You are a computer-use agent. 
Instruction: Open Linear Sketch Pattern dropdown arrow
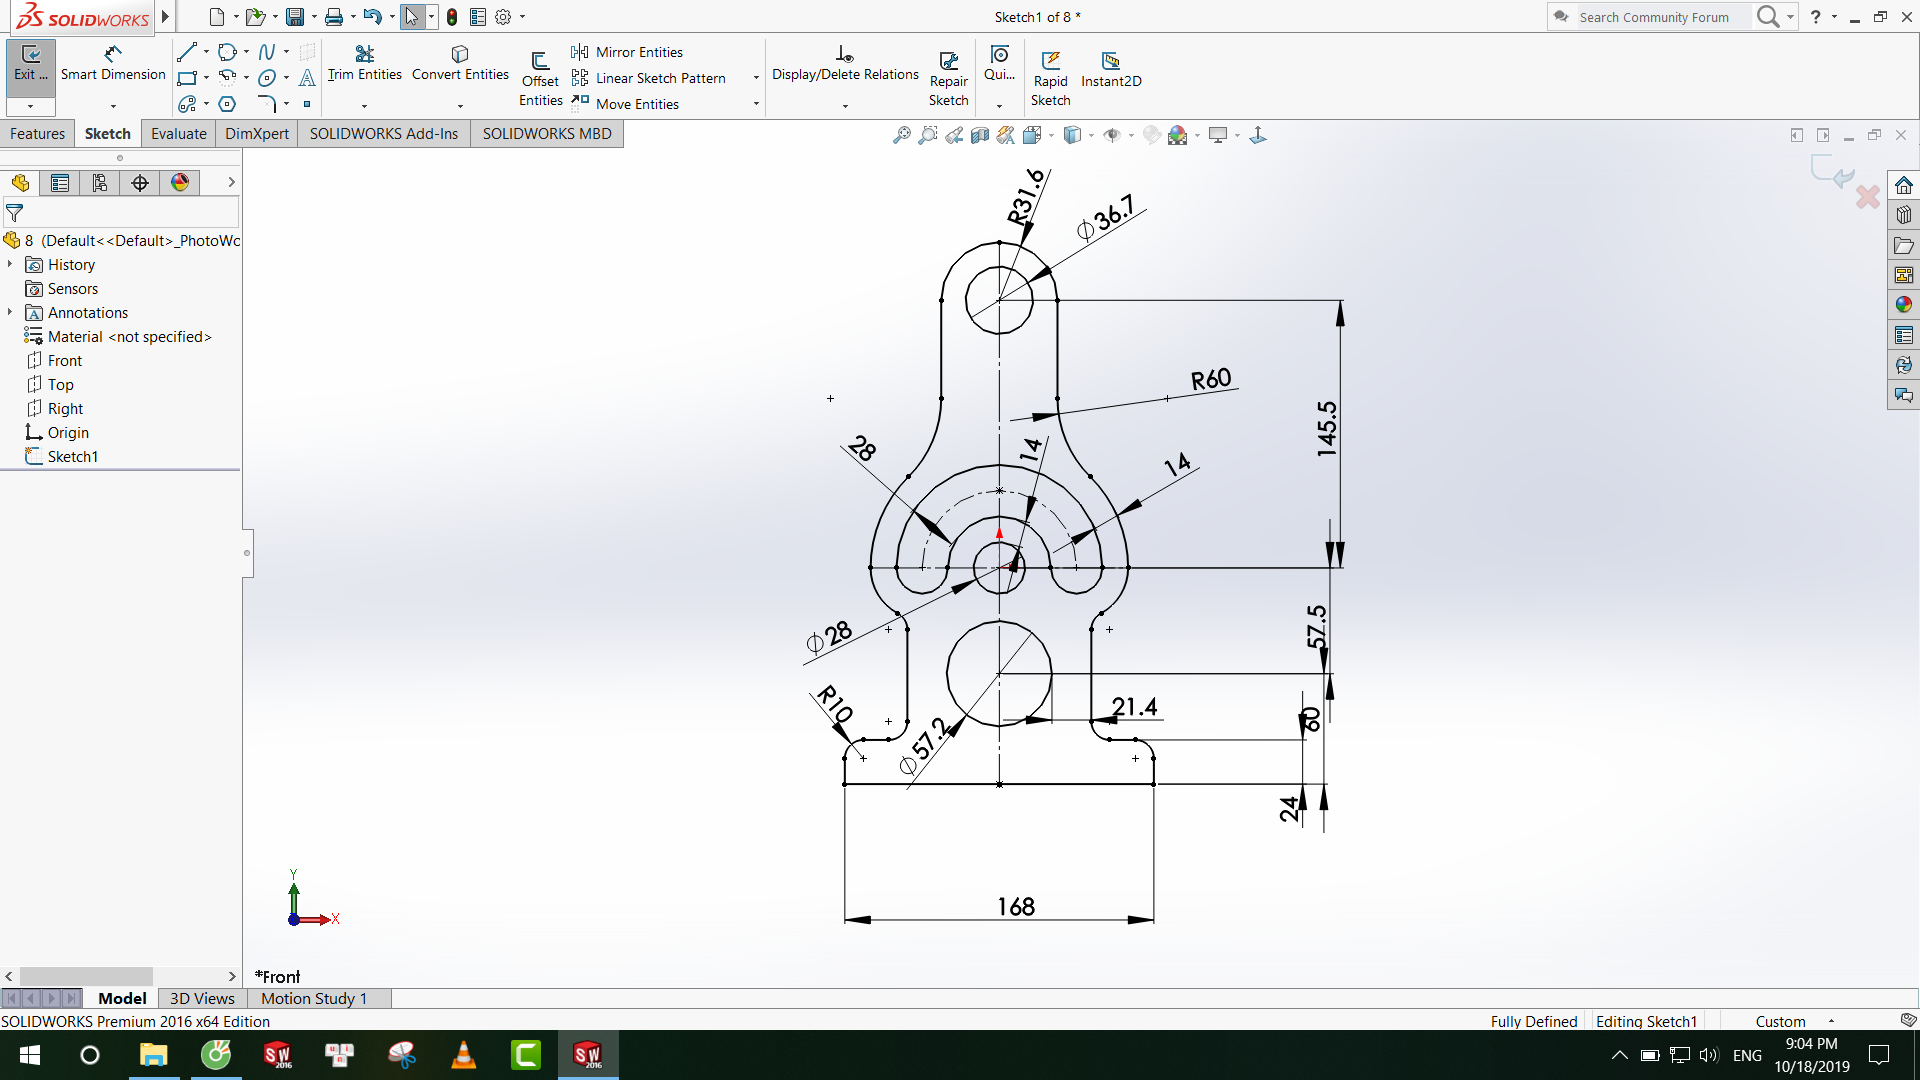[756, 78]
